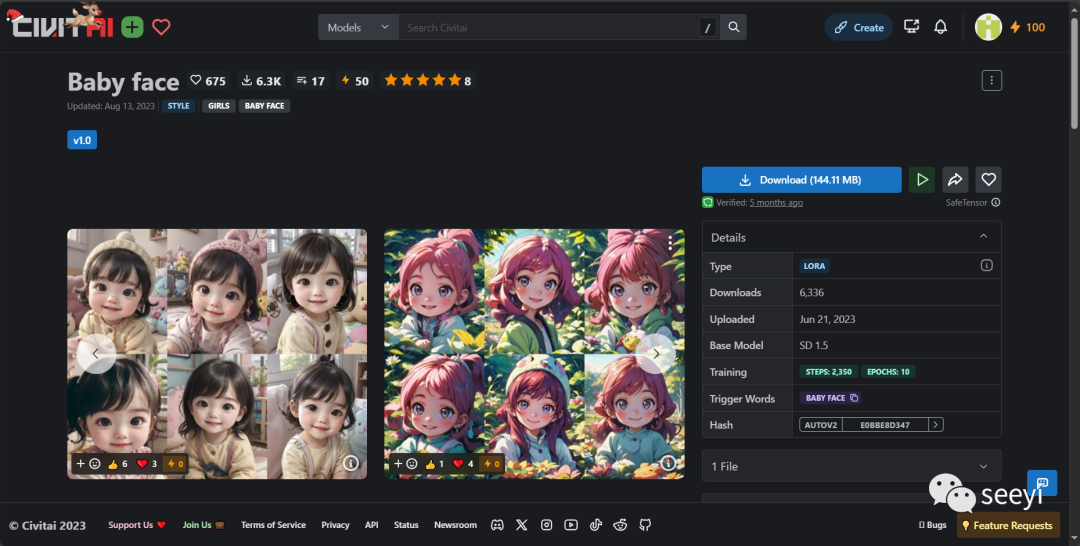
Task: Expand the 1 File section
Action: pos(851,466)
